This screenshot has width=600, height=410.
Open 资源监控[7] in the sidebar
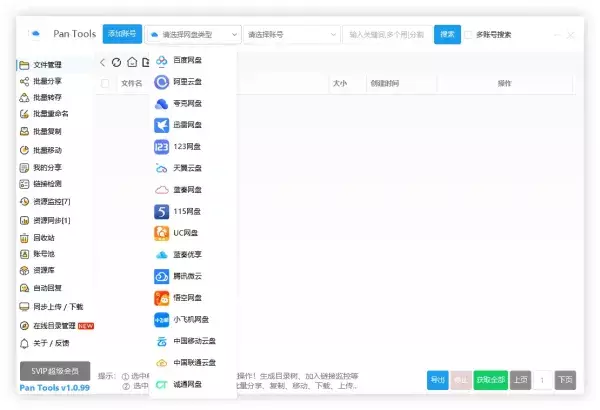click(45, 201)
